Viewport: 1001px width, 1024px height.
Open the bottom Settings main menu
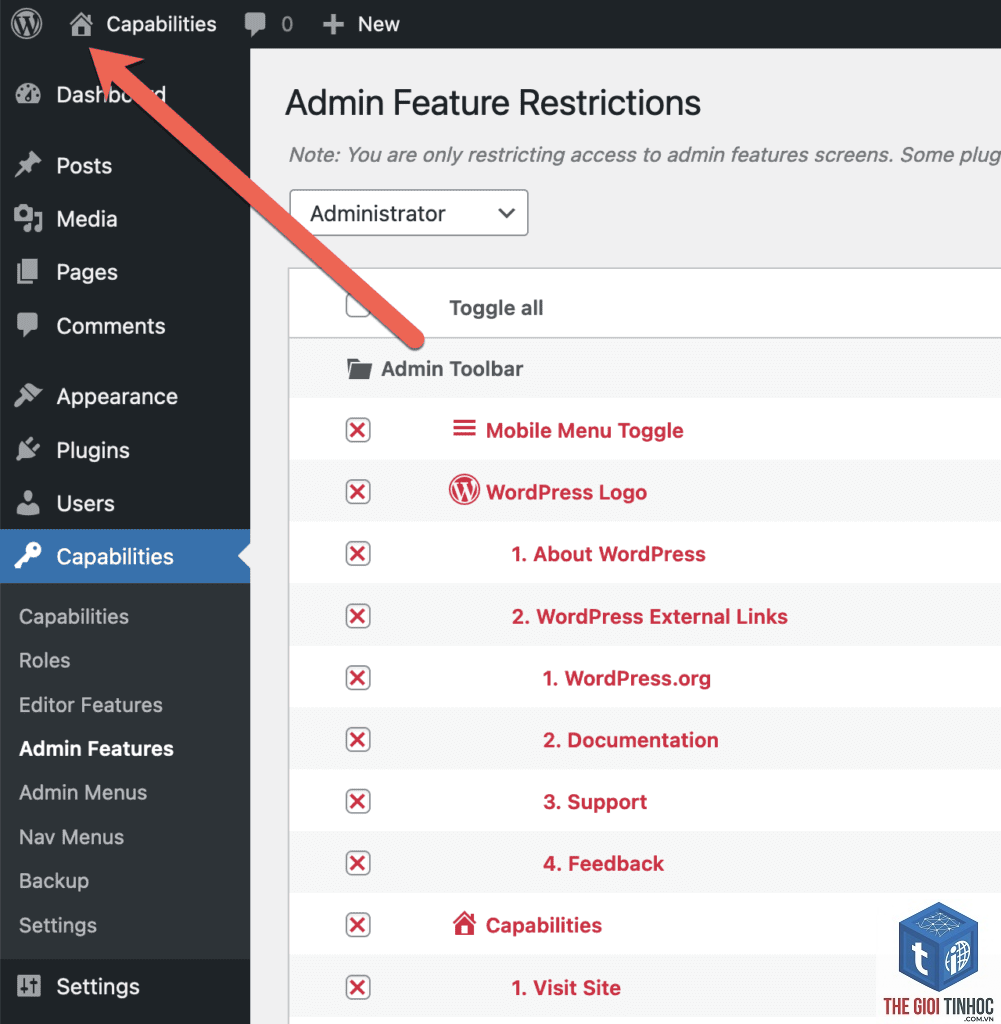click(98, 986)
